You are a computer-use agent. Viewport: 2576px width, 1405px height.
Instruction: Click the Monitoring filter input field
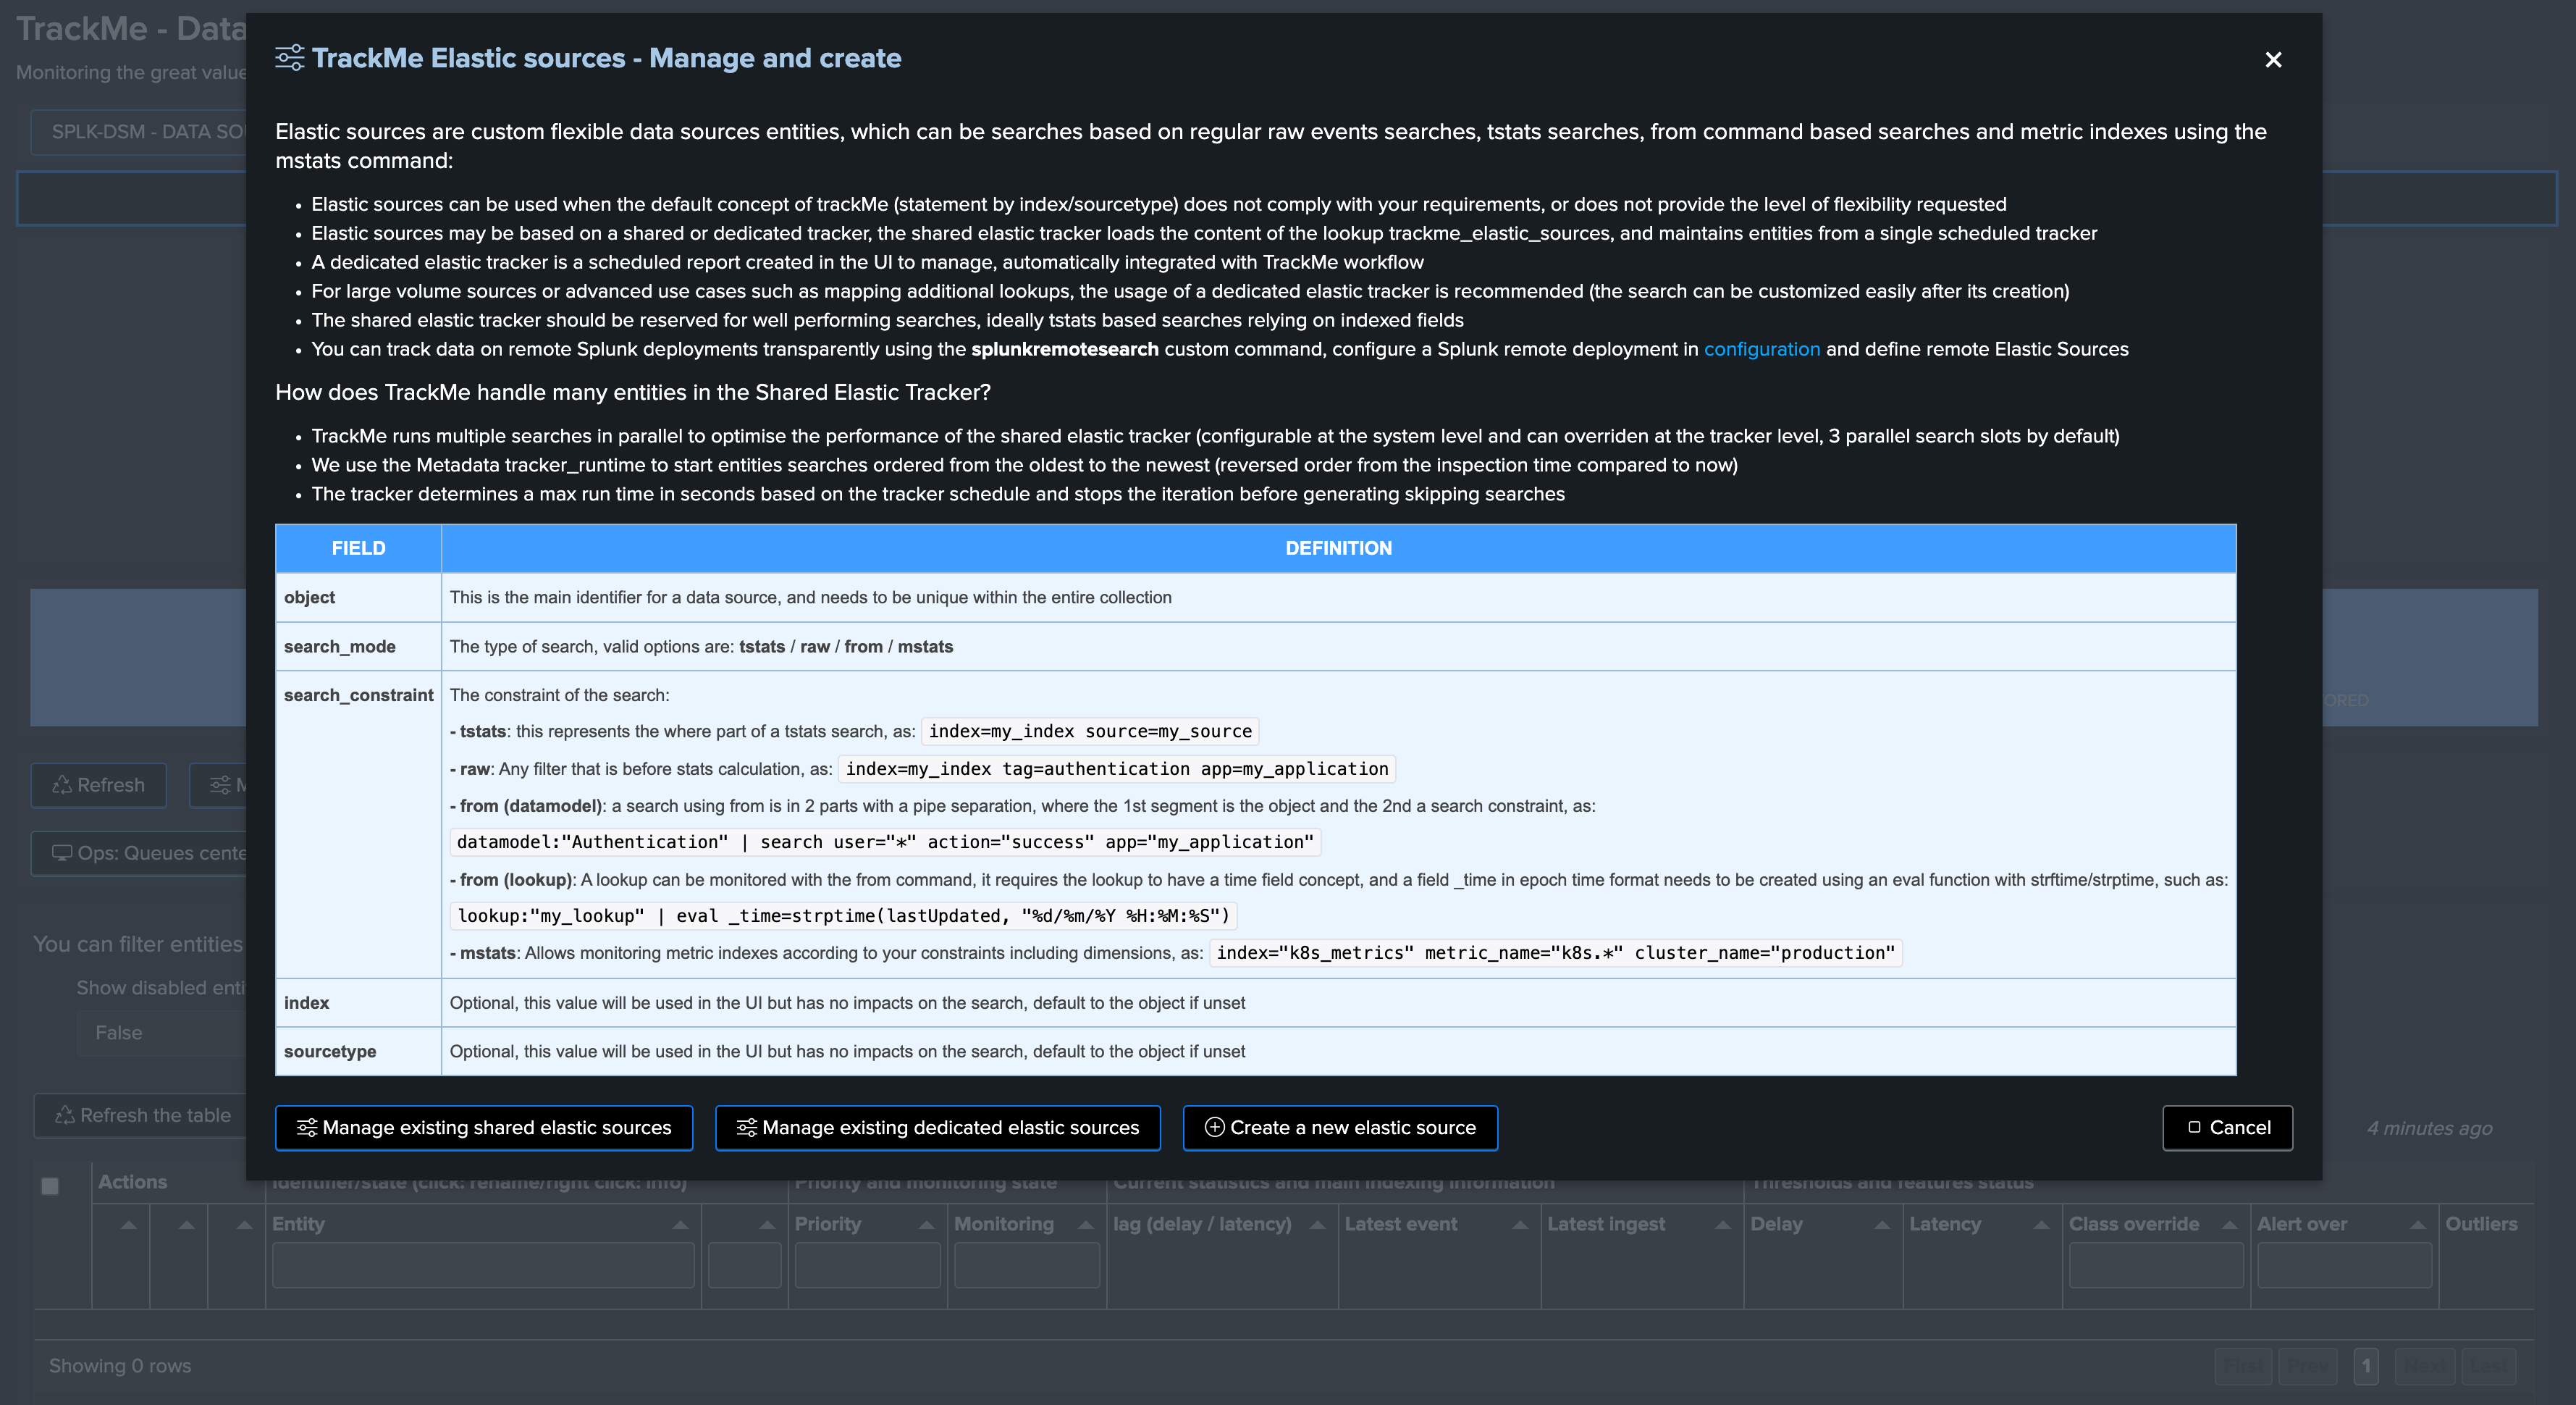click(1027, 1265)
